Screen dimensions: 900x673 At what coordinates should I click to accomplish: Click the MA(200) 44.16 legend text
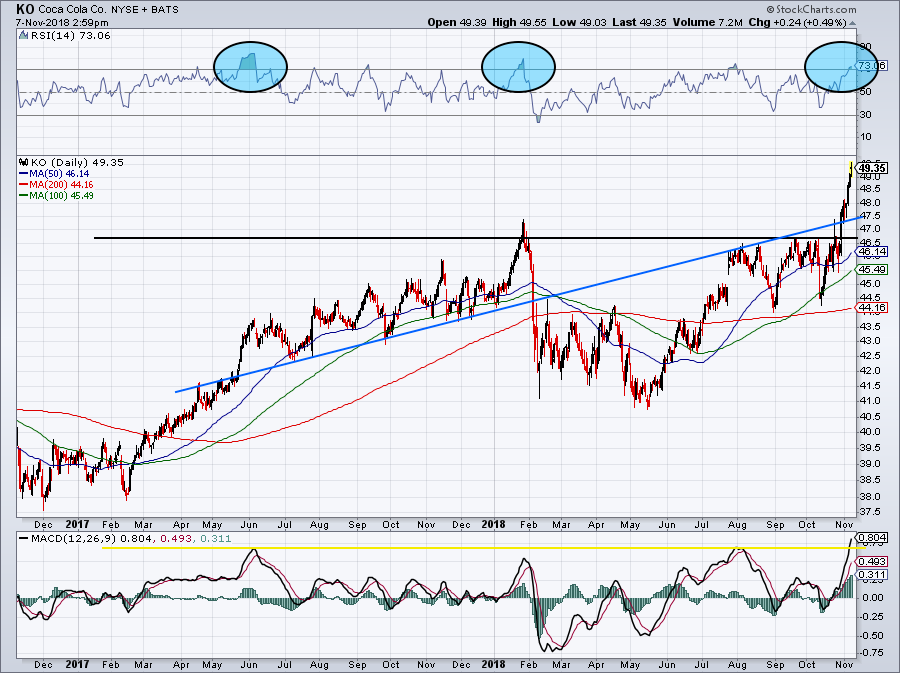tap(61, 185)
